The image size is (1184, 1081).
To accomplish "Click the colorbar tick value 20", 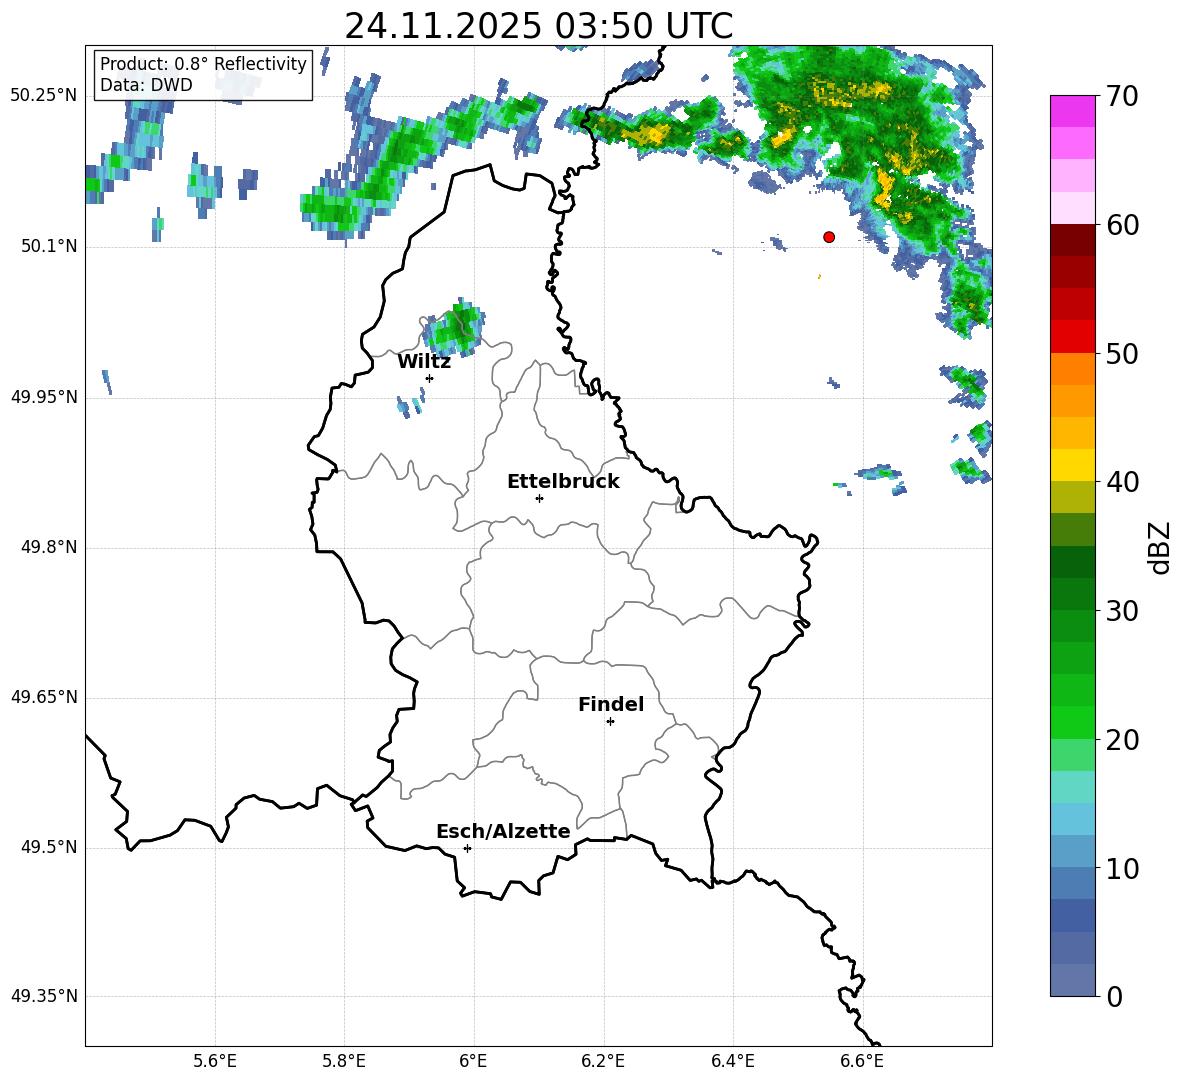I will tap(1122, 740).
